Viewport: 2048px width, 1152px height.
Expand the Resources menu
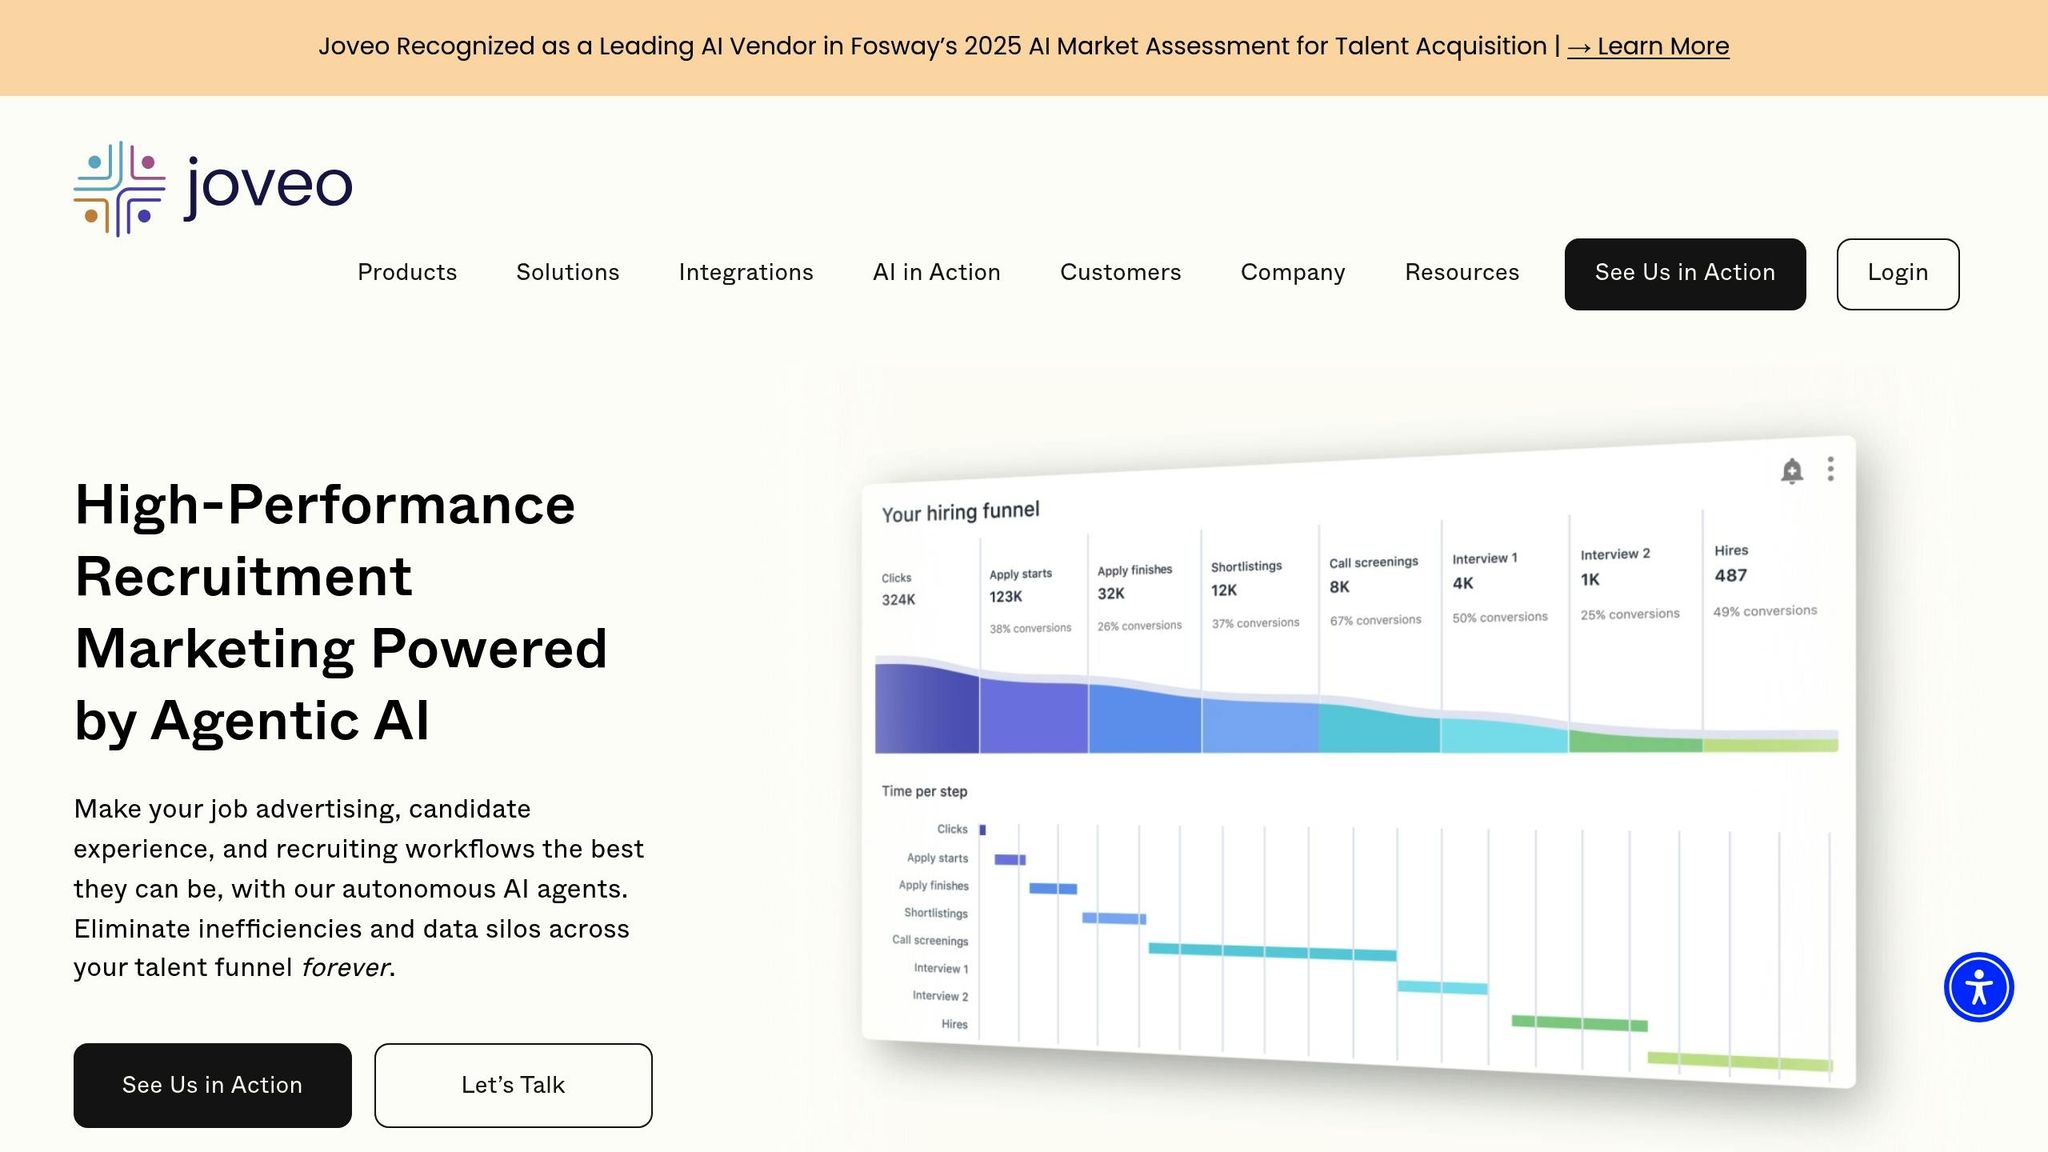pos(1461,272)
